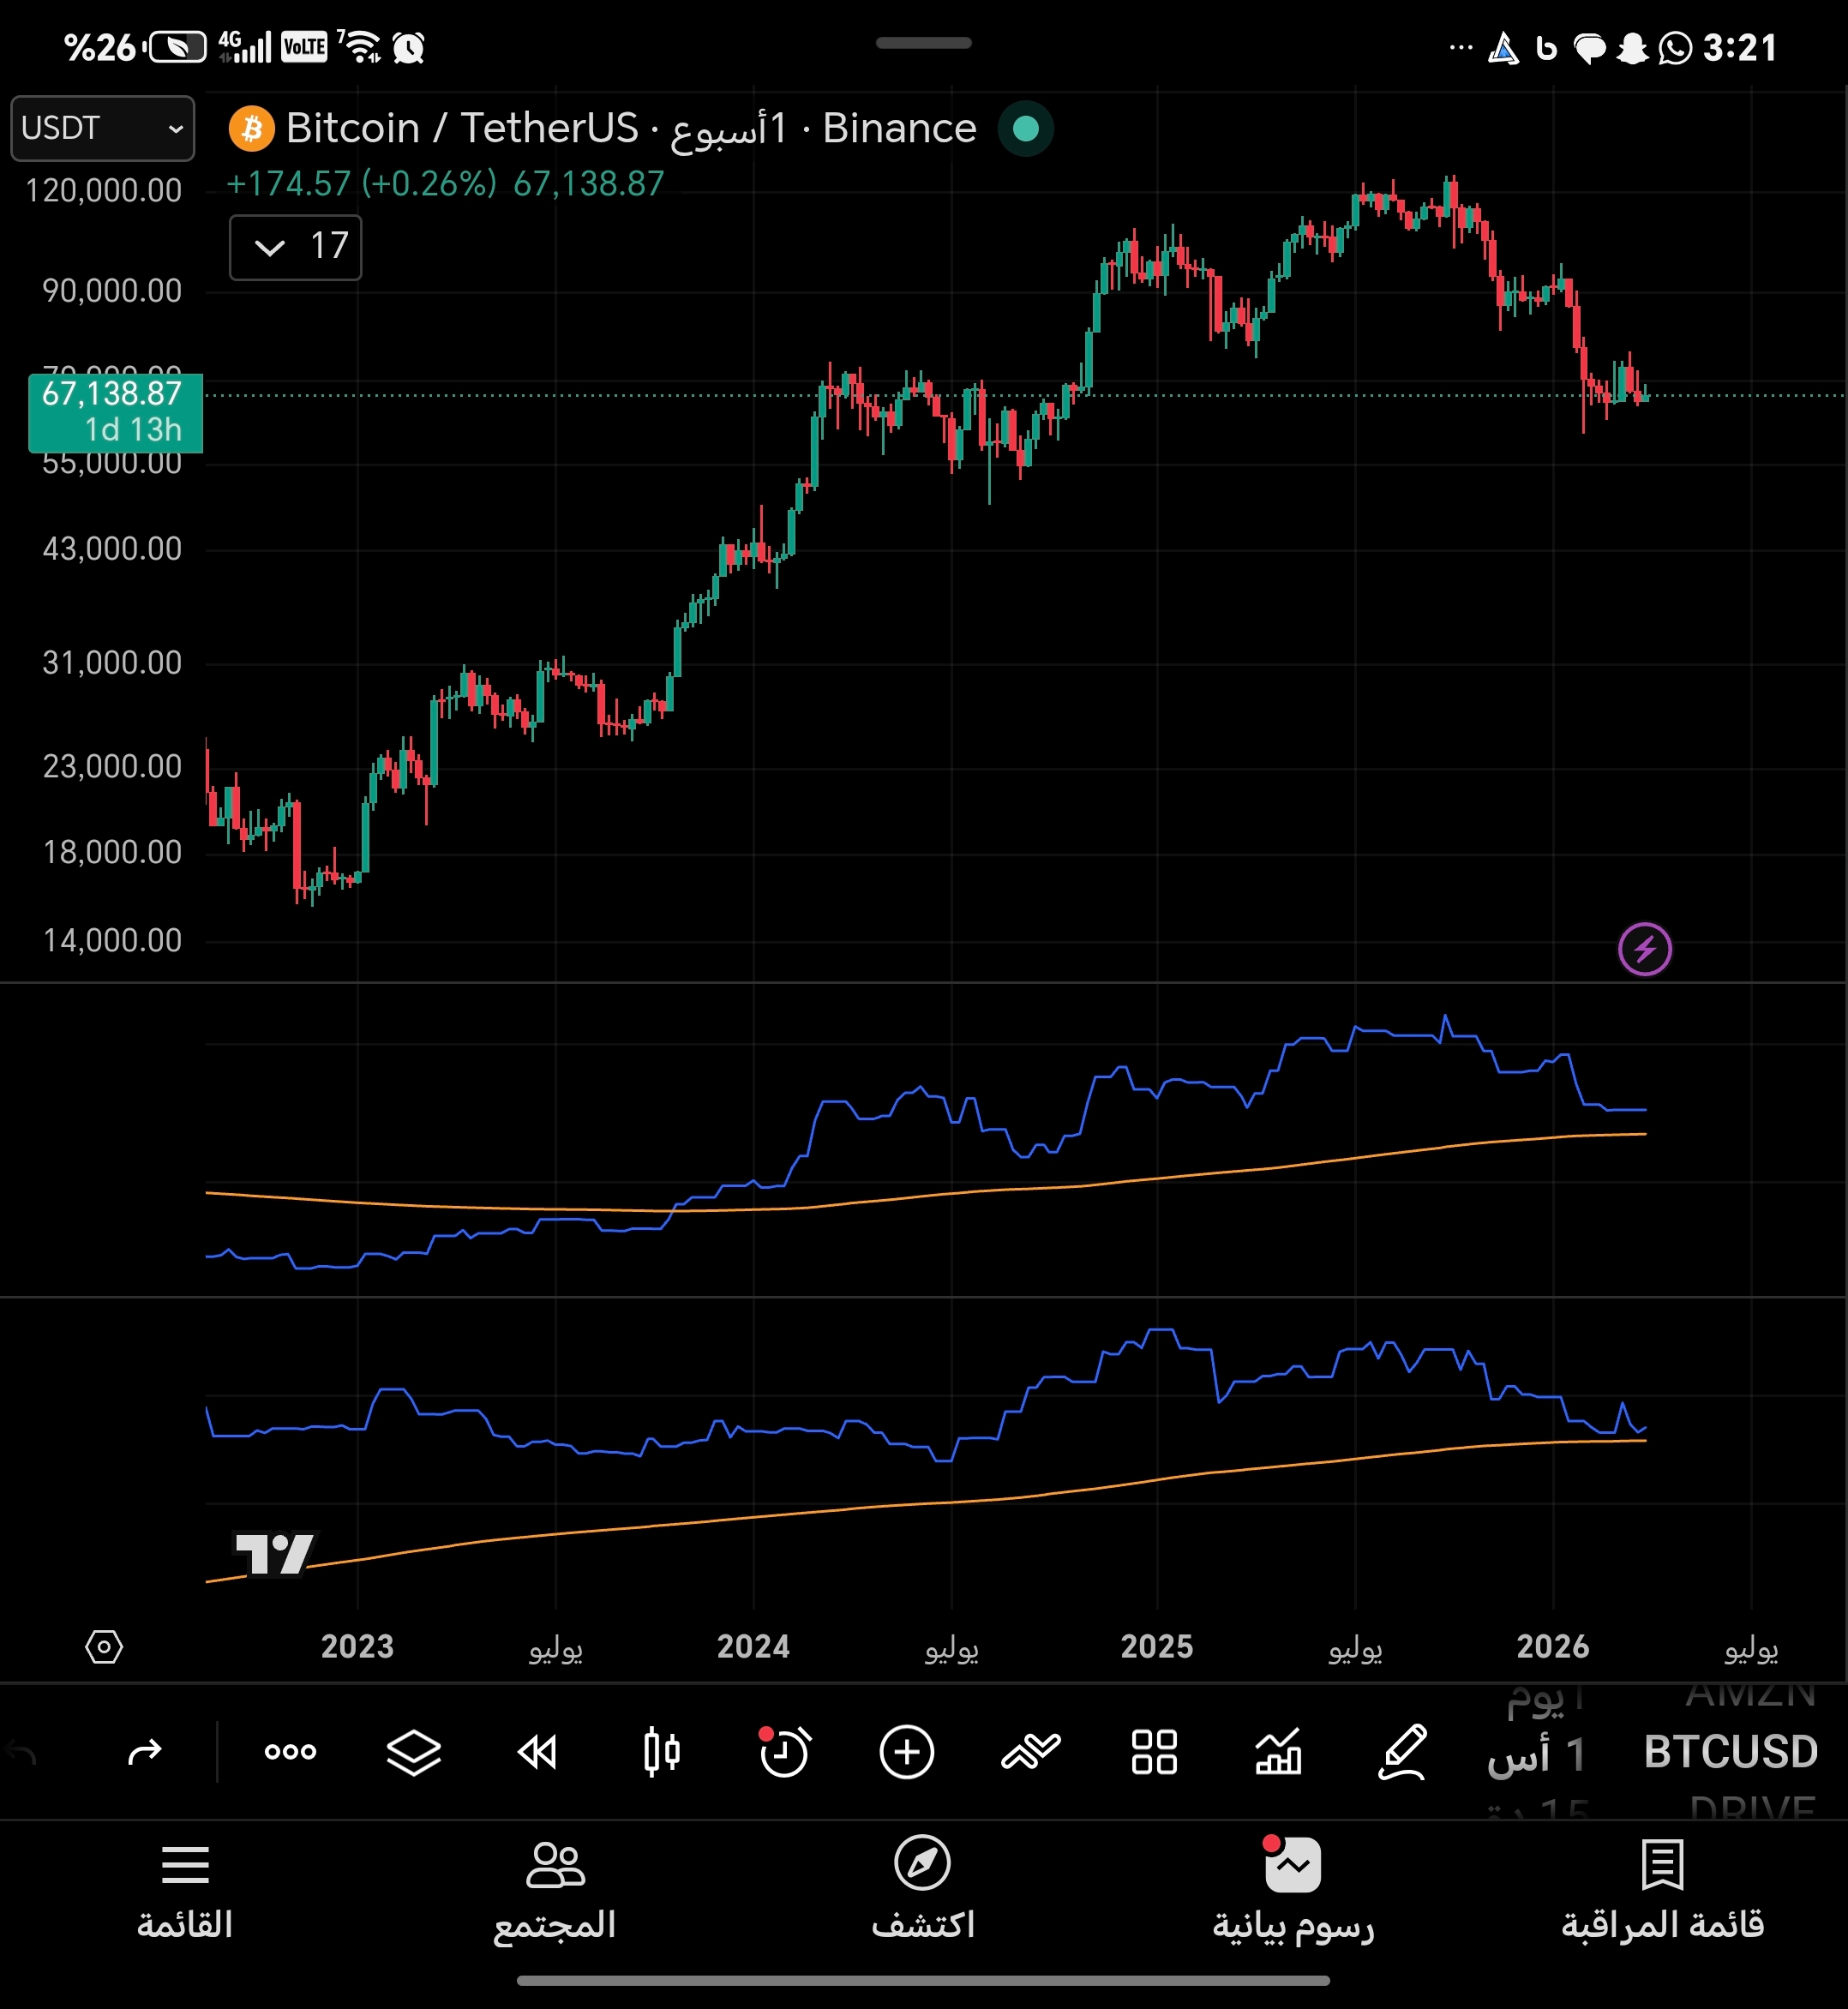Switch to the Community tab
This screenshot has width=1848, height=2009.
click(554, 1889)
